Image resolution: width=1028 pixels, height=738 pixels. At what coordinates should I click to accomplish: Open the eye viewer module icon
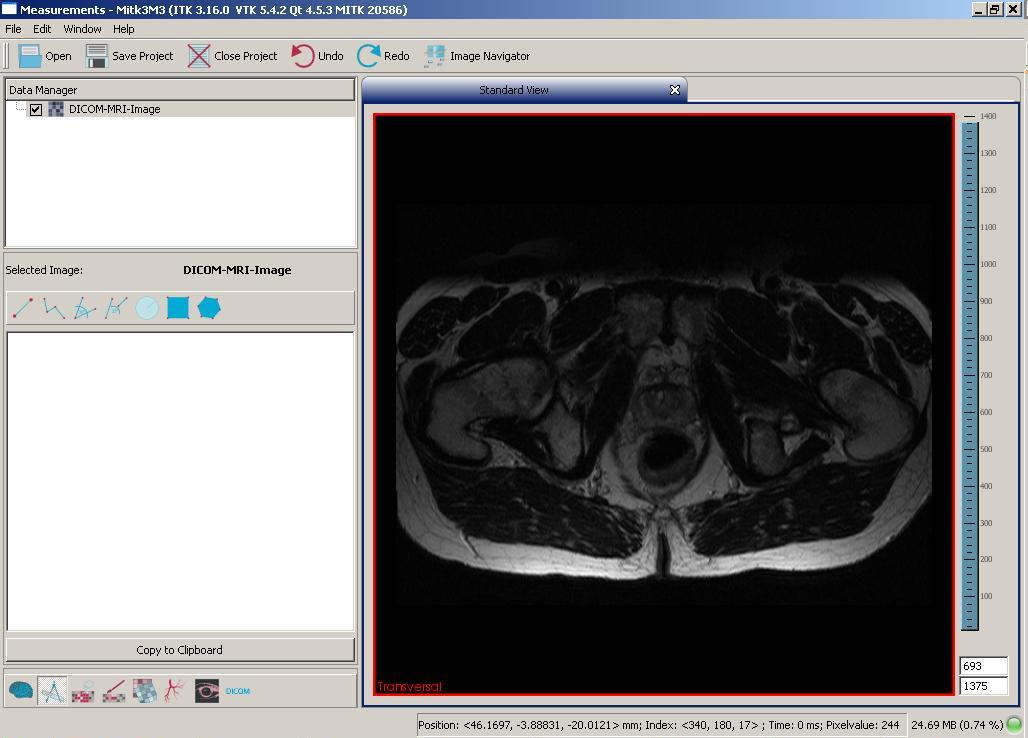point(207,691)
